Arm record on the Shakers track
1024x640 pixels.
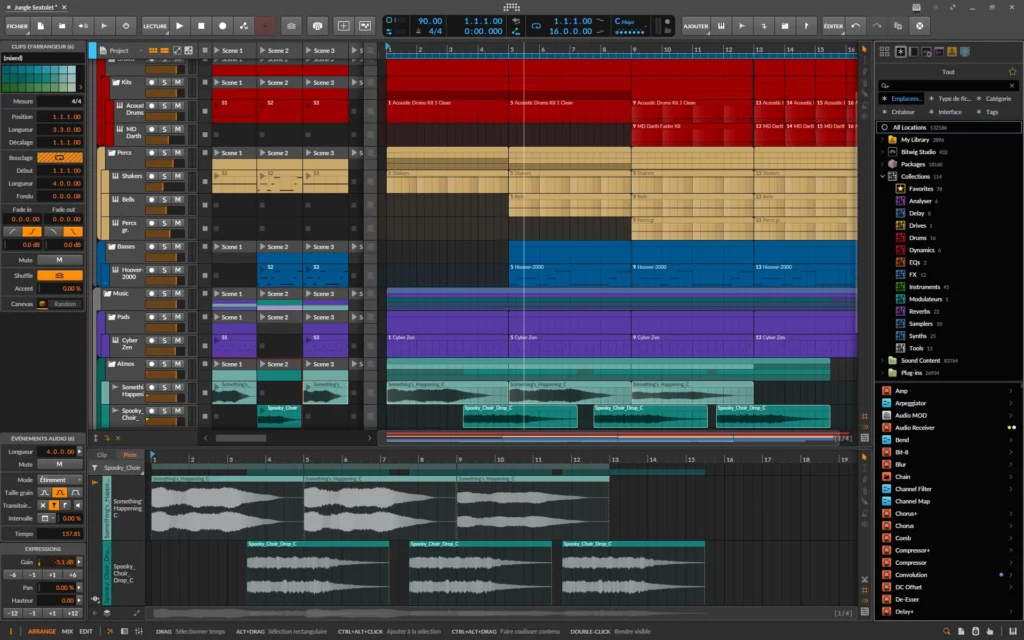[152, 176]
